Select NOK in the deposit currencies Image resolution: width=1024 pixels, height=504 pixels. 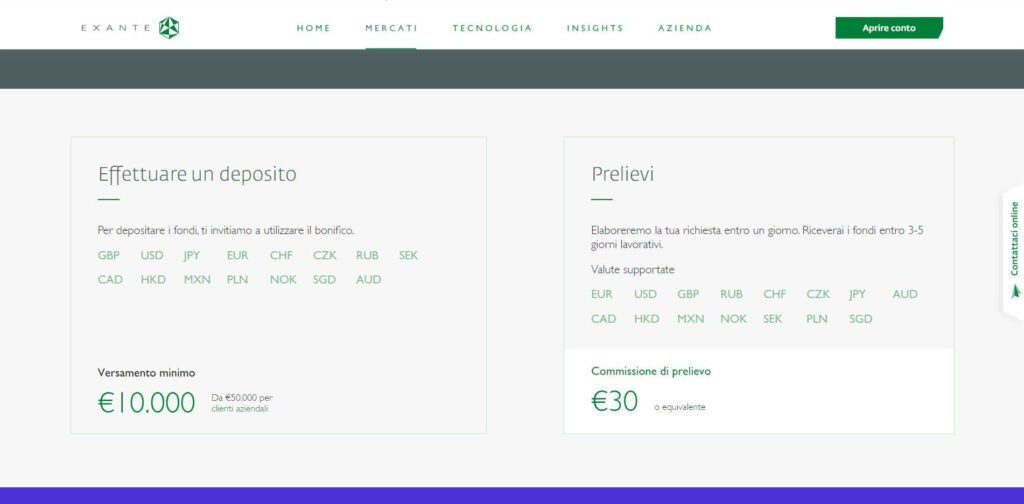(x=283, y=279)
